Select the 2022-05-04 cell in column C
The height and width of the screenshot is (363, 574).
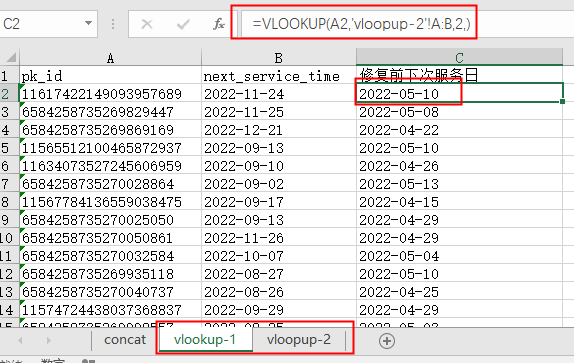click(459, 255)
